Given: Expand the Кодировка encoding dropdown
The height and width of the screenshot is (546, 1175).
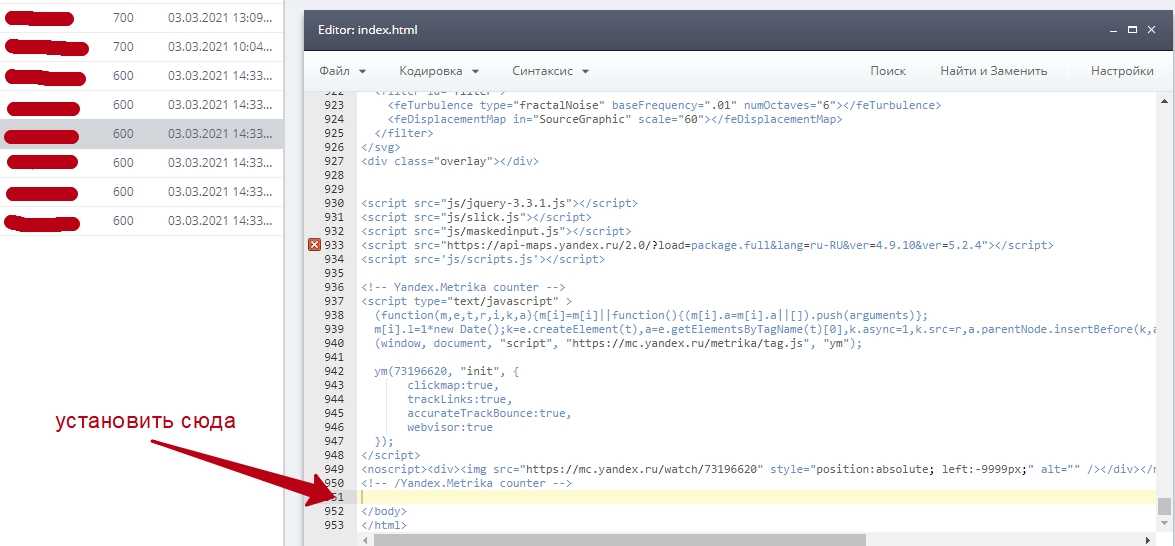Looking at the screenshot, I should 439,71.
